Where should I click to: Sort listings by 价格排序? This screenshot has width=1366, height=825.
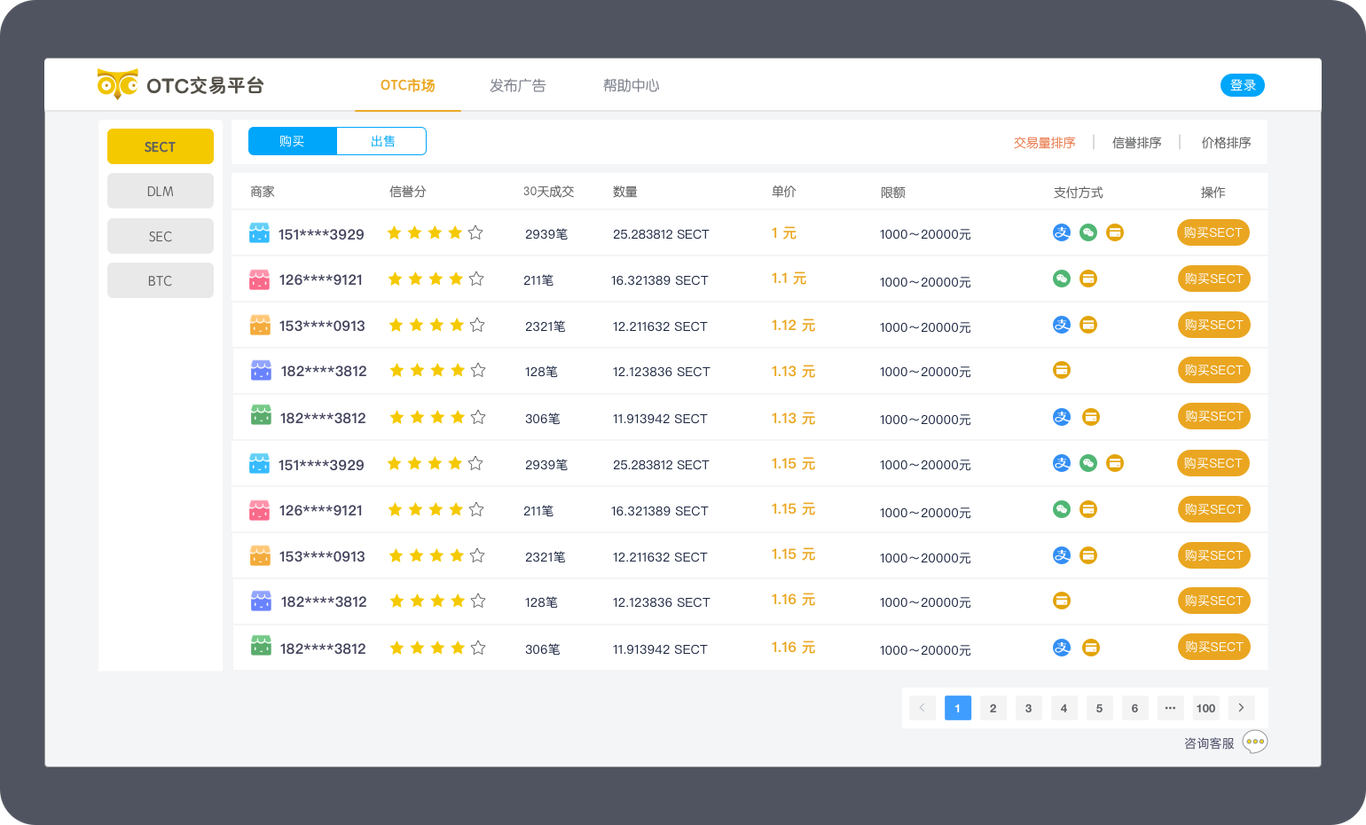(x=1226, y=143)
